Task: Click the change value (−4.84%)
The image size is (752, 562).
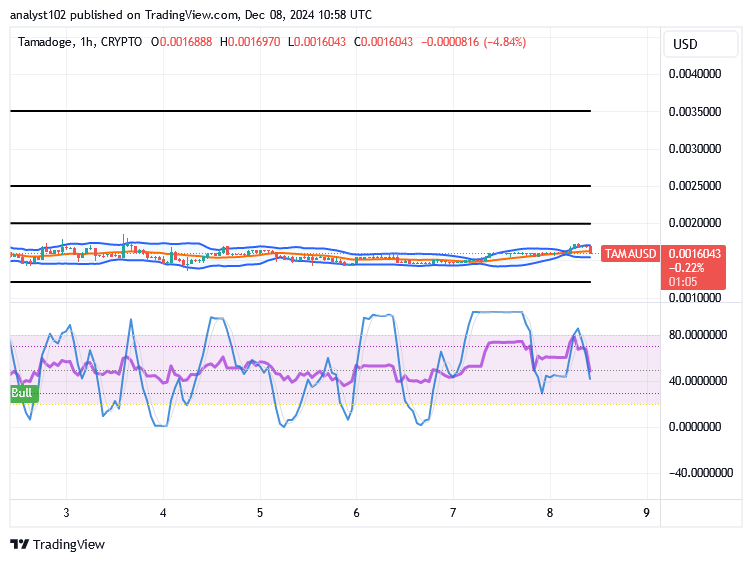Action: click(x=505, y=42)
